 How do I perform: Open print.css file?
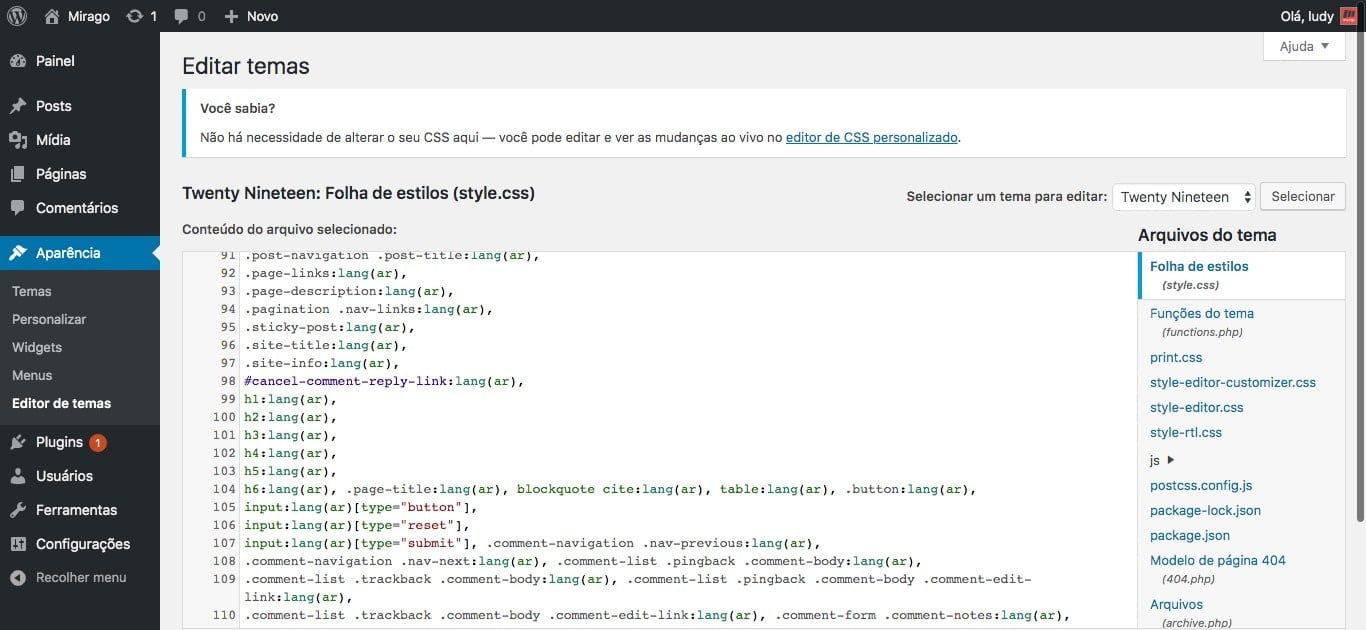tap(1176, 357)
